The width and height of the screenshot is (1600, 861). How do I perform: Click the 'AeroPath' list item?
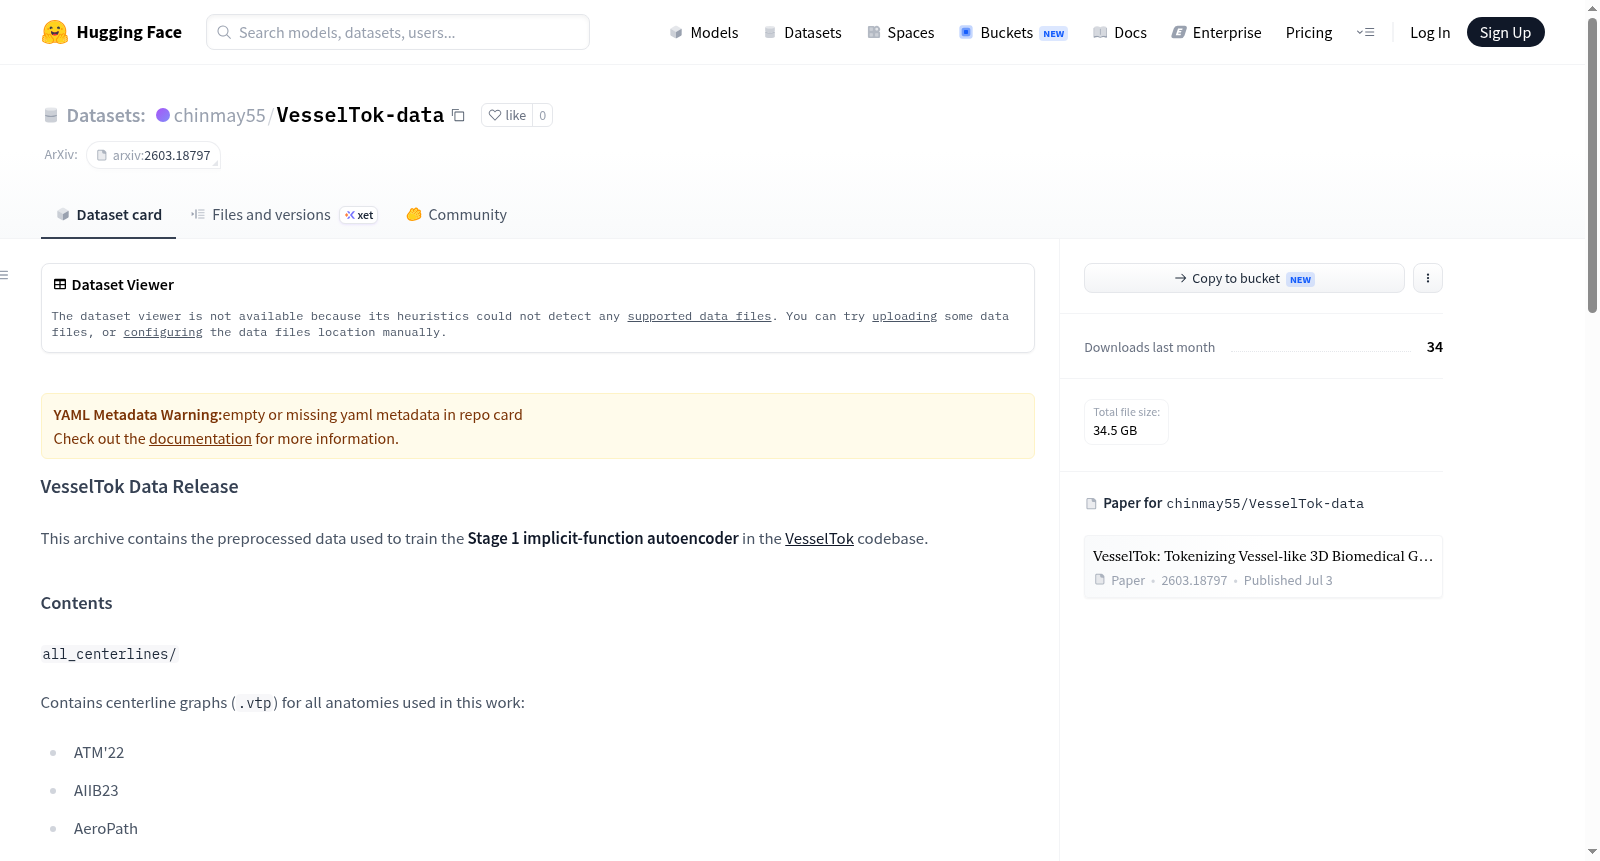click(106, 829)
